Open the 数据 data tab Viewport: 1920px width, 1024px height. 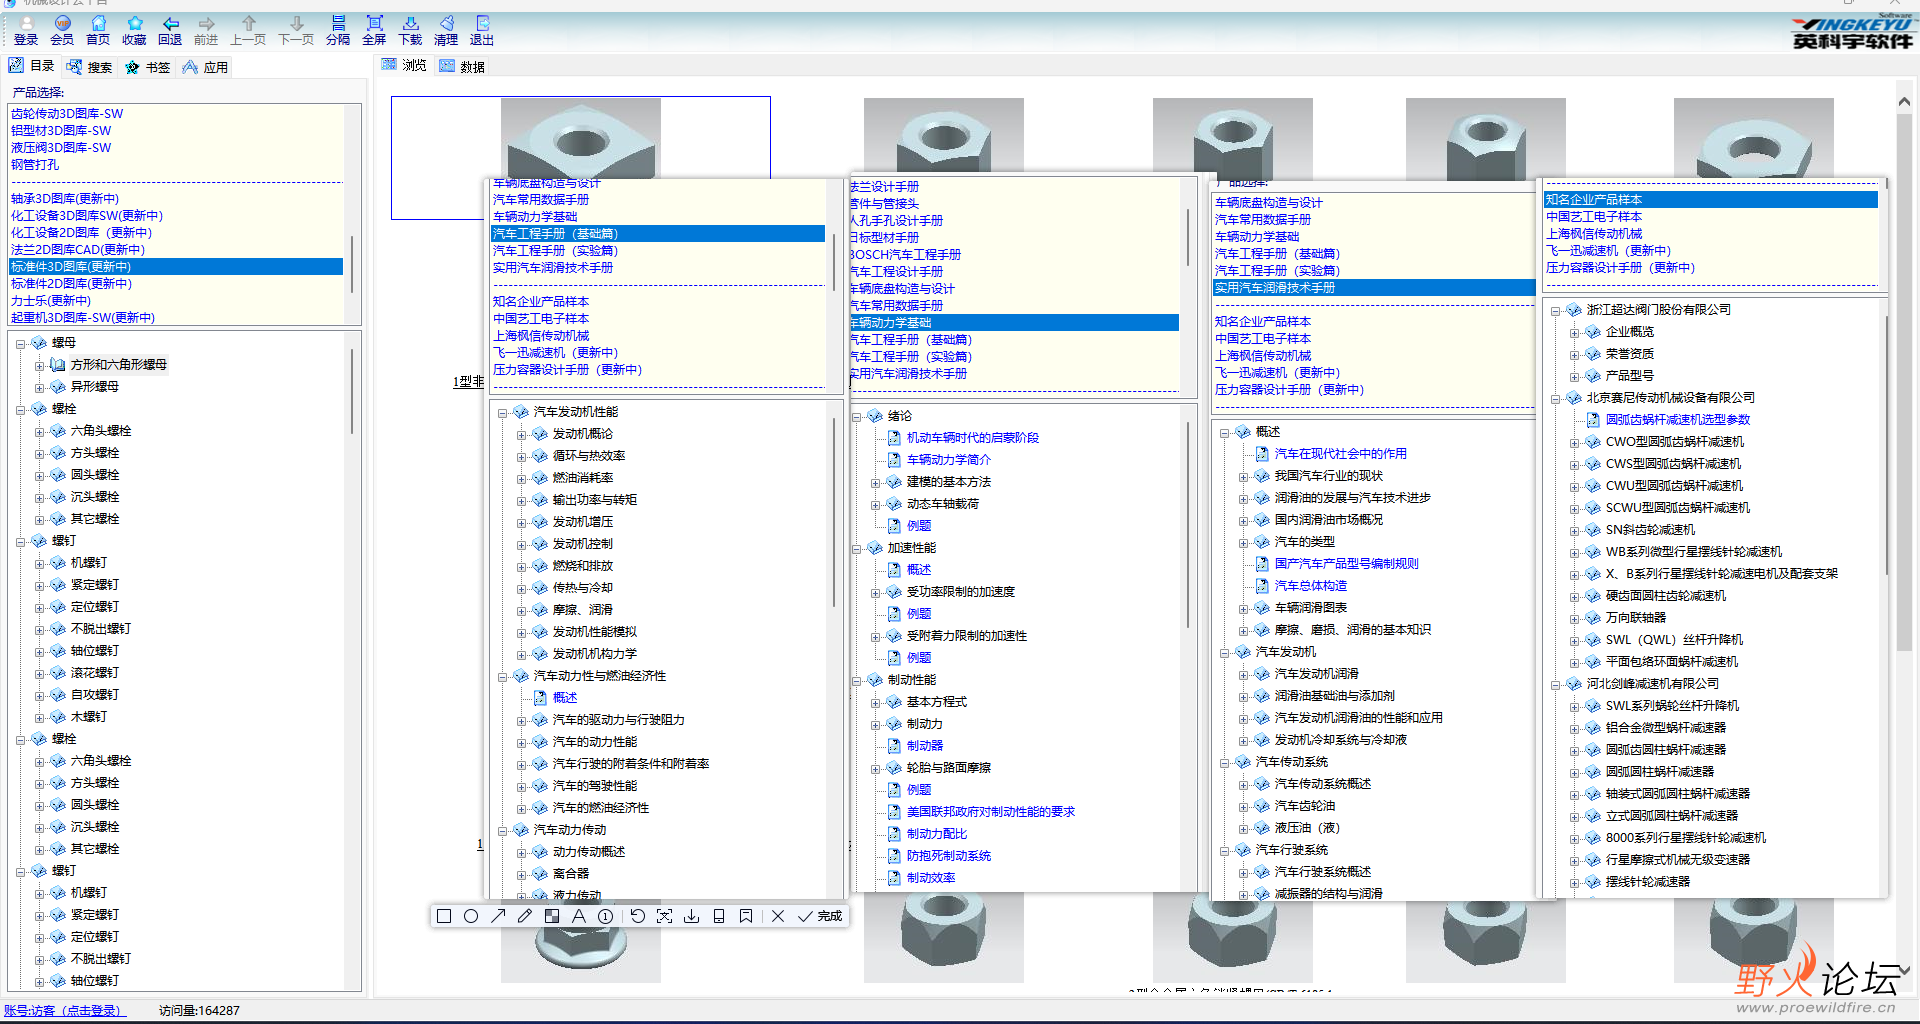coord(462,66)
